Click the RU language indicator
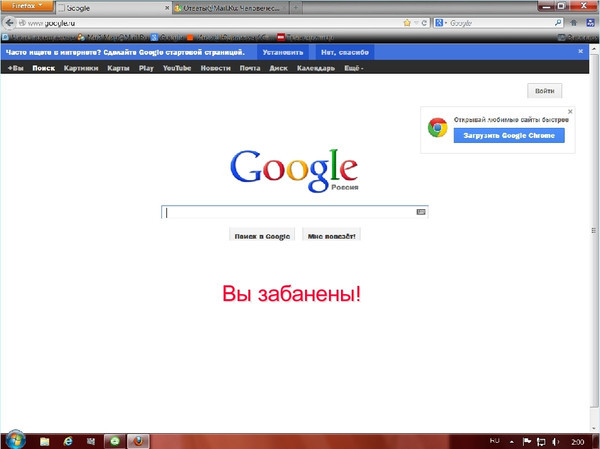600x449 pixels. pyautogui.click(x=494, y=441)
